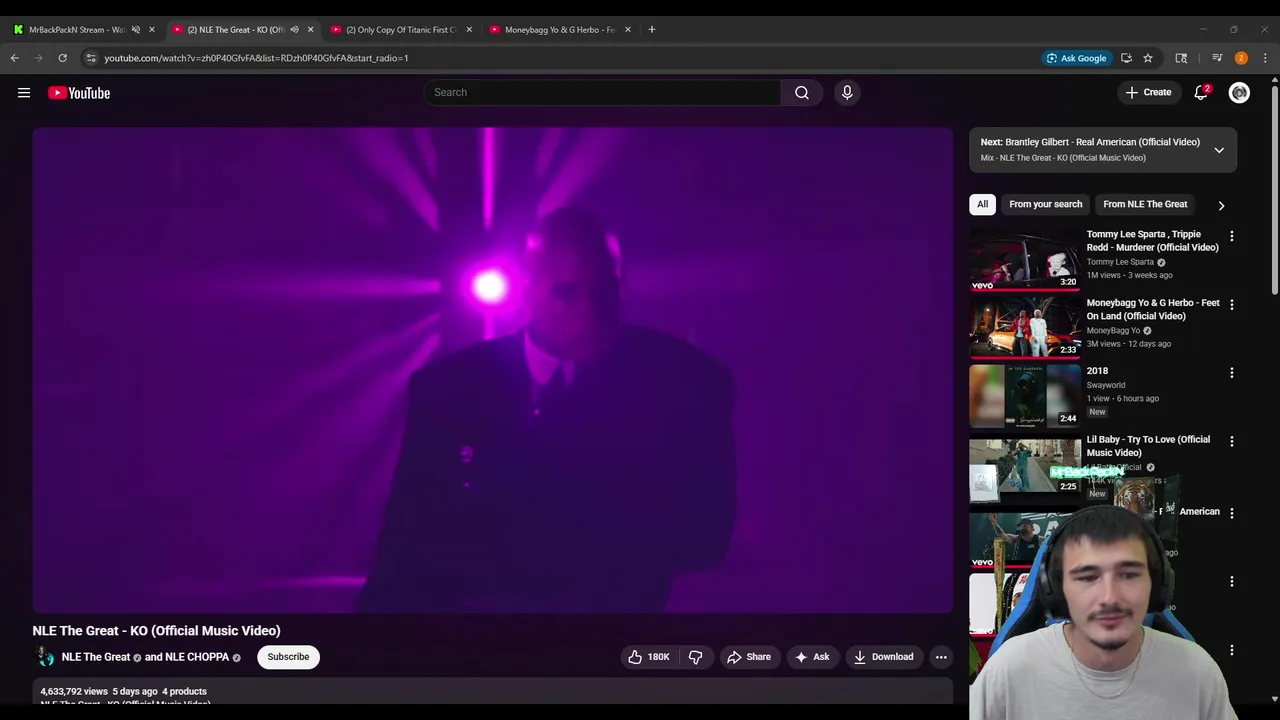
Task: Subscribe to NLE The Great channel
Action: coord(288,657)
